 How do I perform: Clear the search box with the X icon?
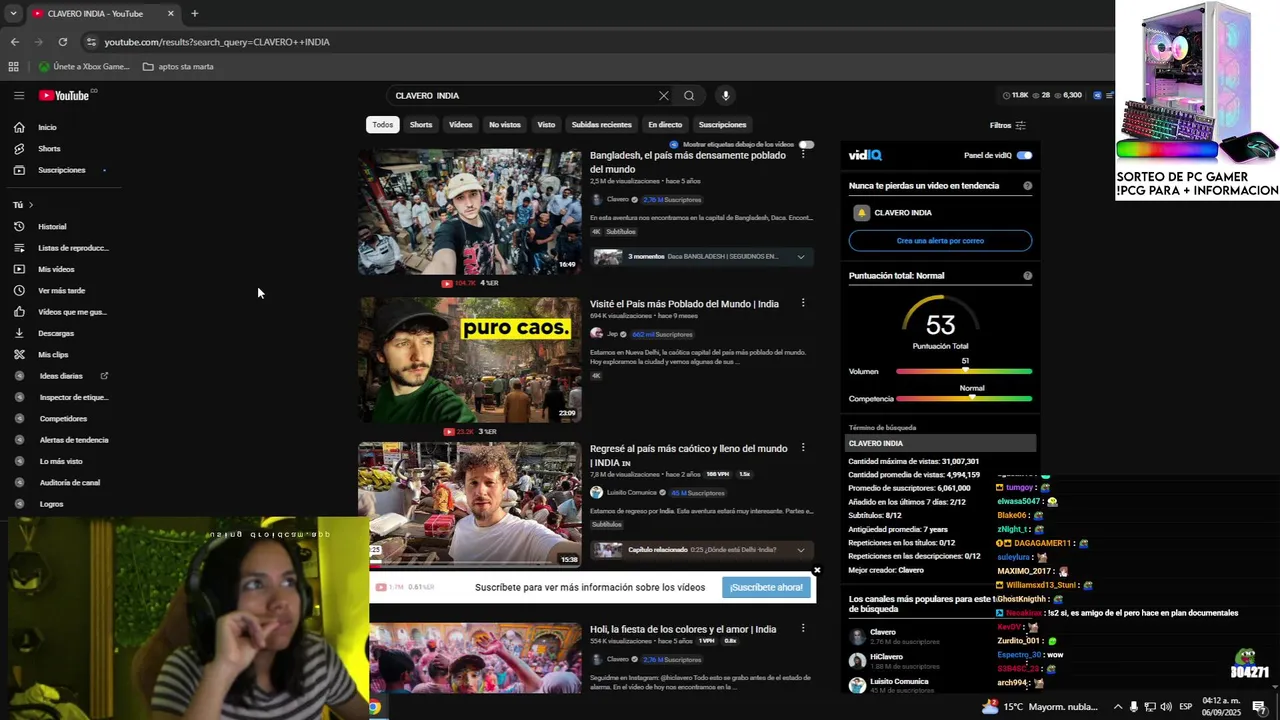pos(663,96)
